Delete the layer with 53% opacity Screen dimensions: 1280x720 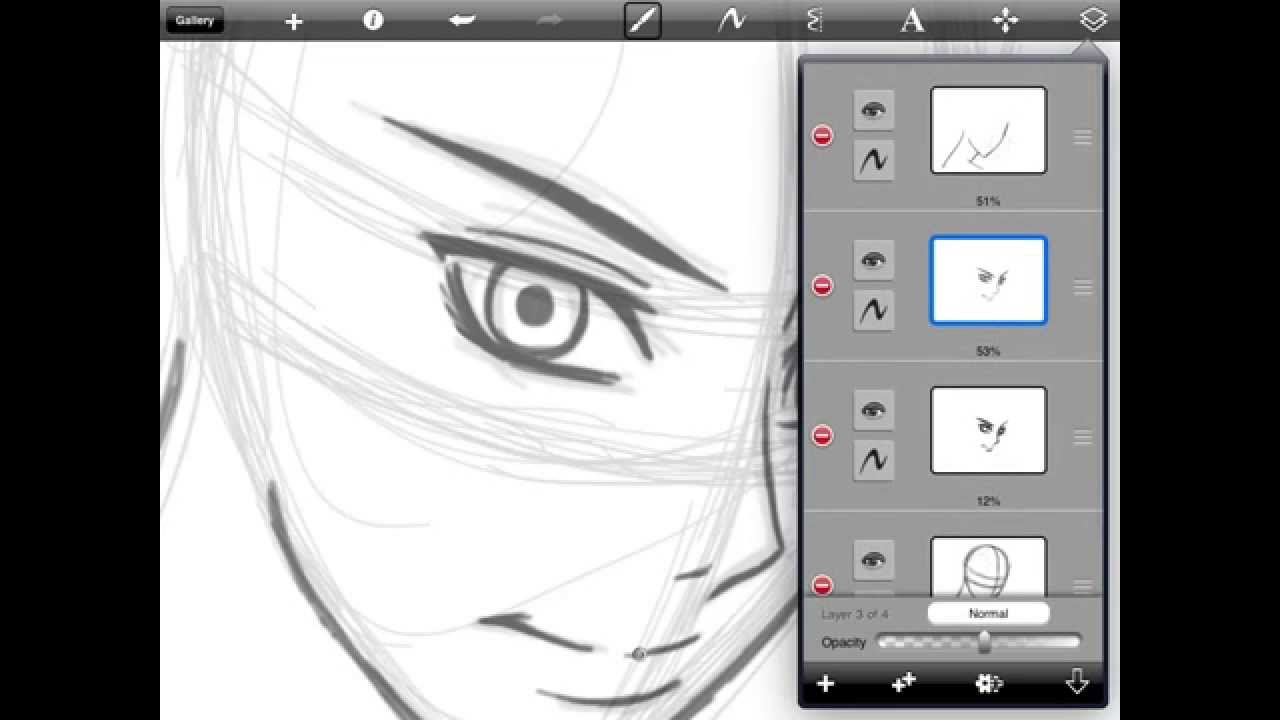[822, 286]
